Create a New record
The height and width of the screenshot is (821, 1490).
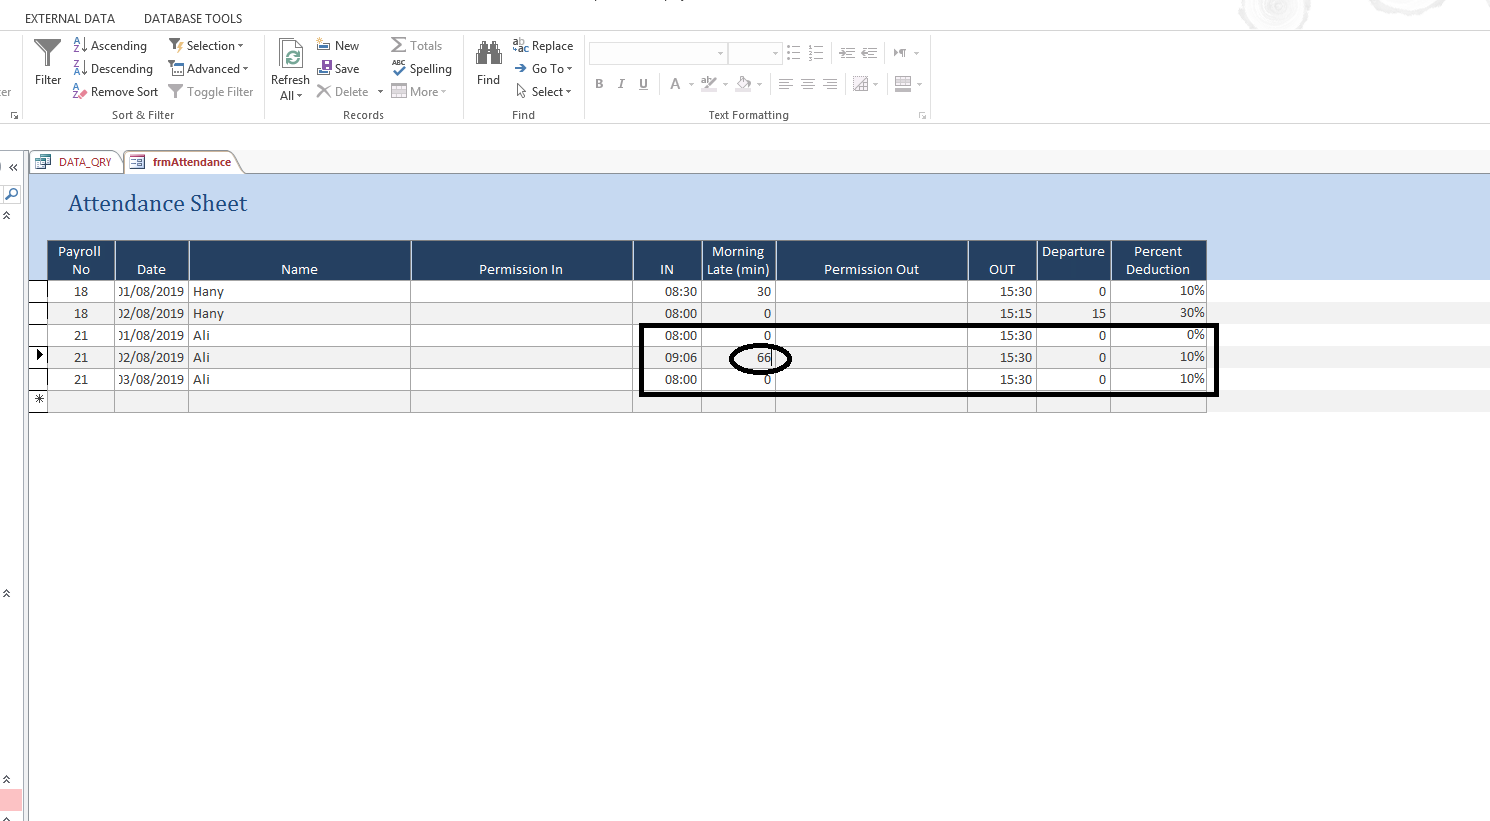pyautogui.click(x=338, y=46)
